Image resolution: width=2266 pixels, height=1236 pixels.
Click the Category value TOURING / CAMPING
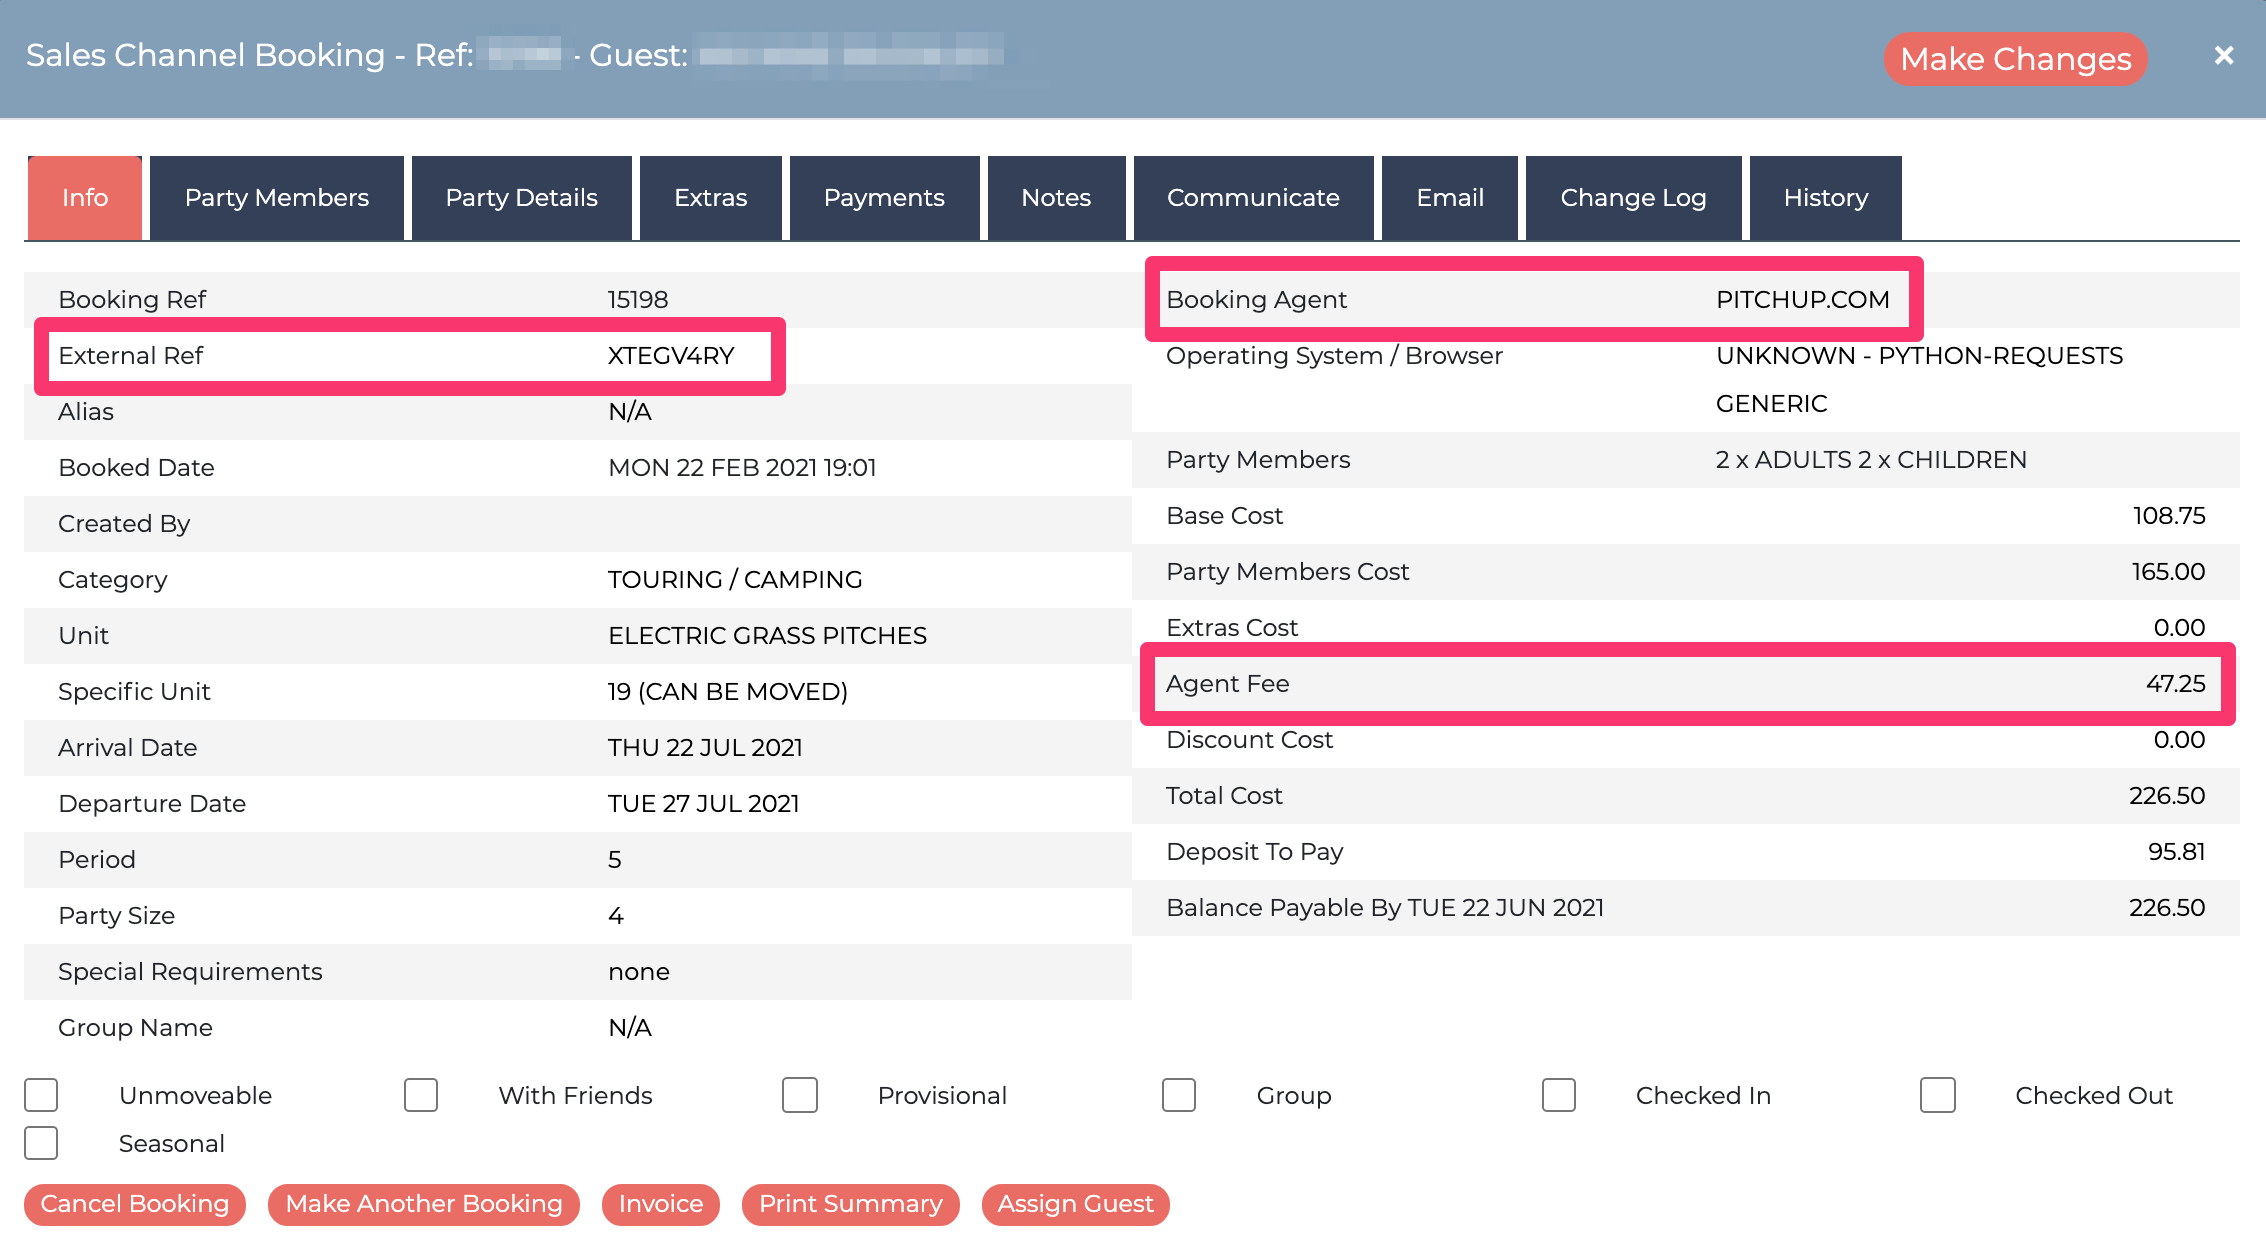[735, 580]
